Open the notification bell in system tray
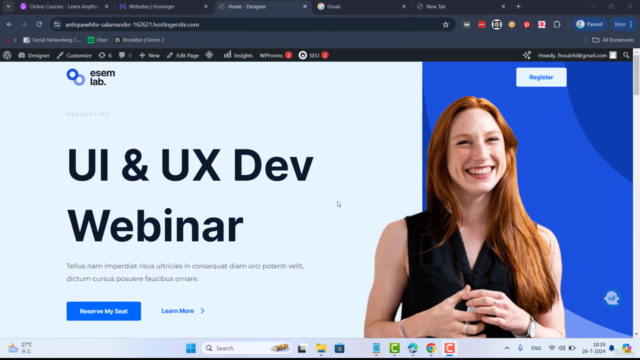This screenshot has width=640, height=360. tap(611, 348)
